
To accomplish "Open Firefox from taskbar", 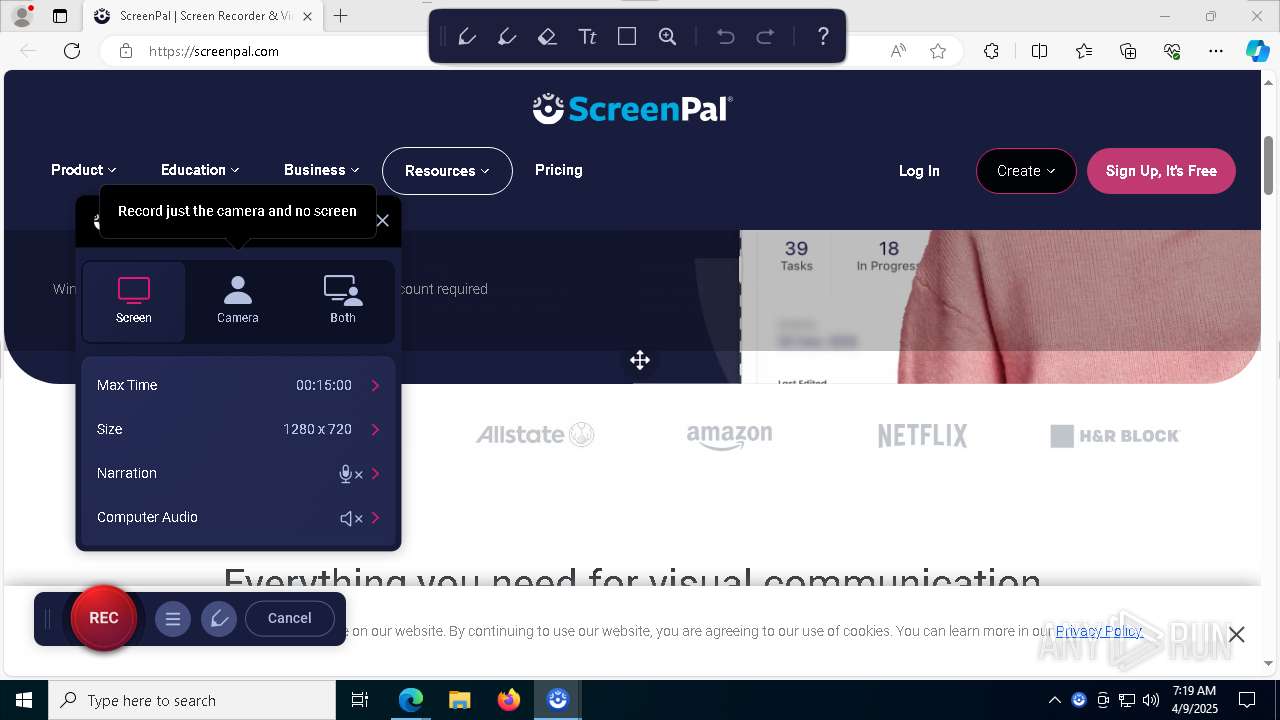I will pos(509,700).
